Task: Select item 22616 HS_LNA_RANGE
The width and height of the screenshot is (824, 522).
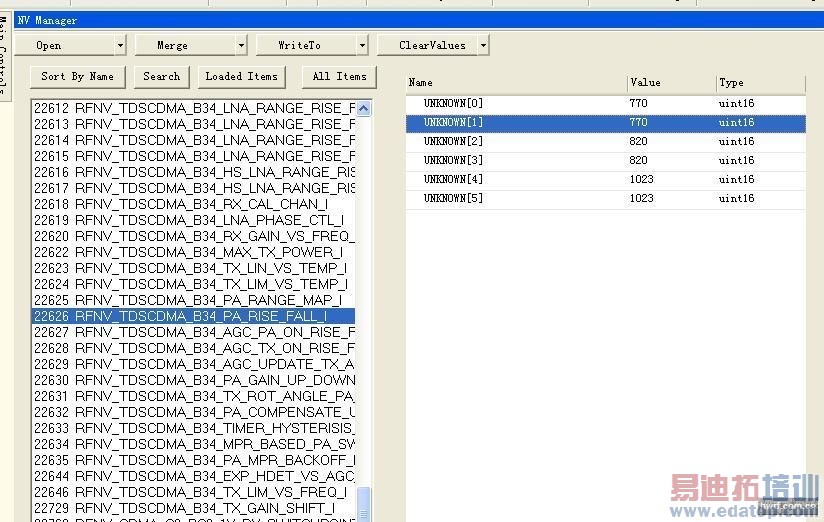Action: pos(194,172)
